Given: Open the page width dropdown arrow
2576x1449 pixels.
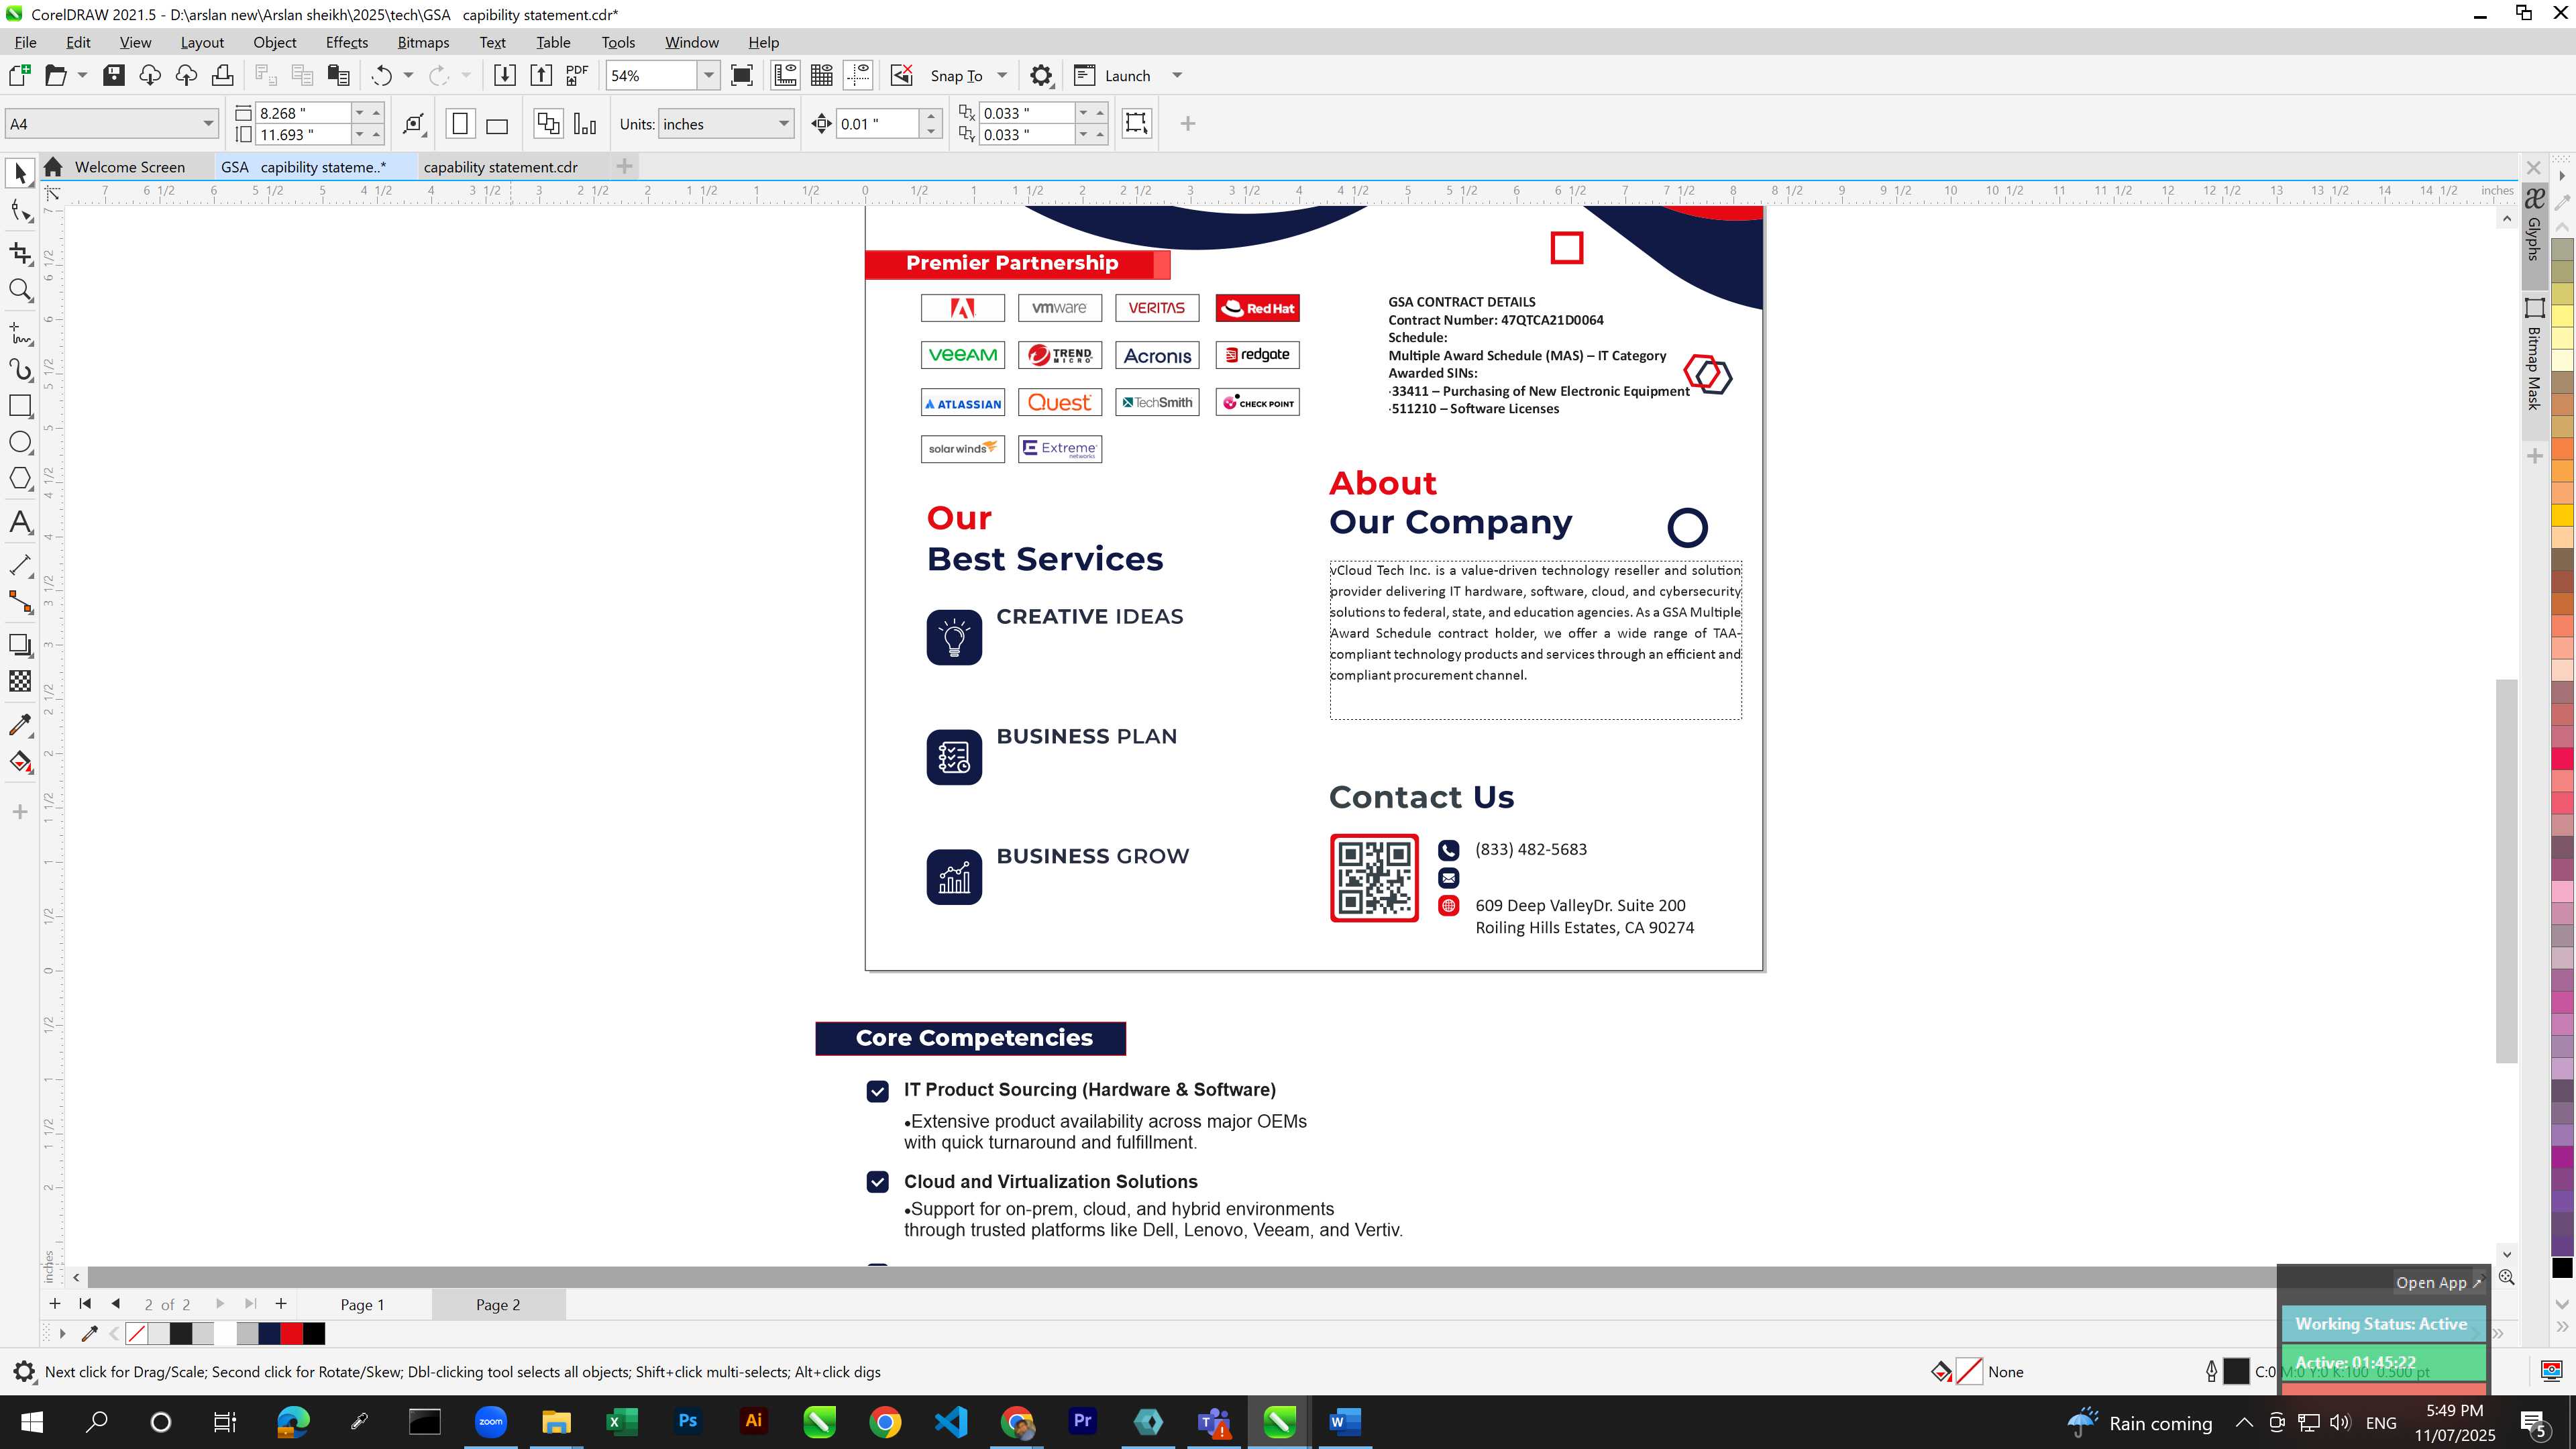Looking at the screenshot, I should 359,113.
